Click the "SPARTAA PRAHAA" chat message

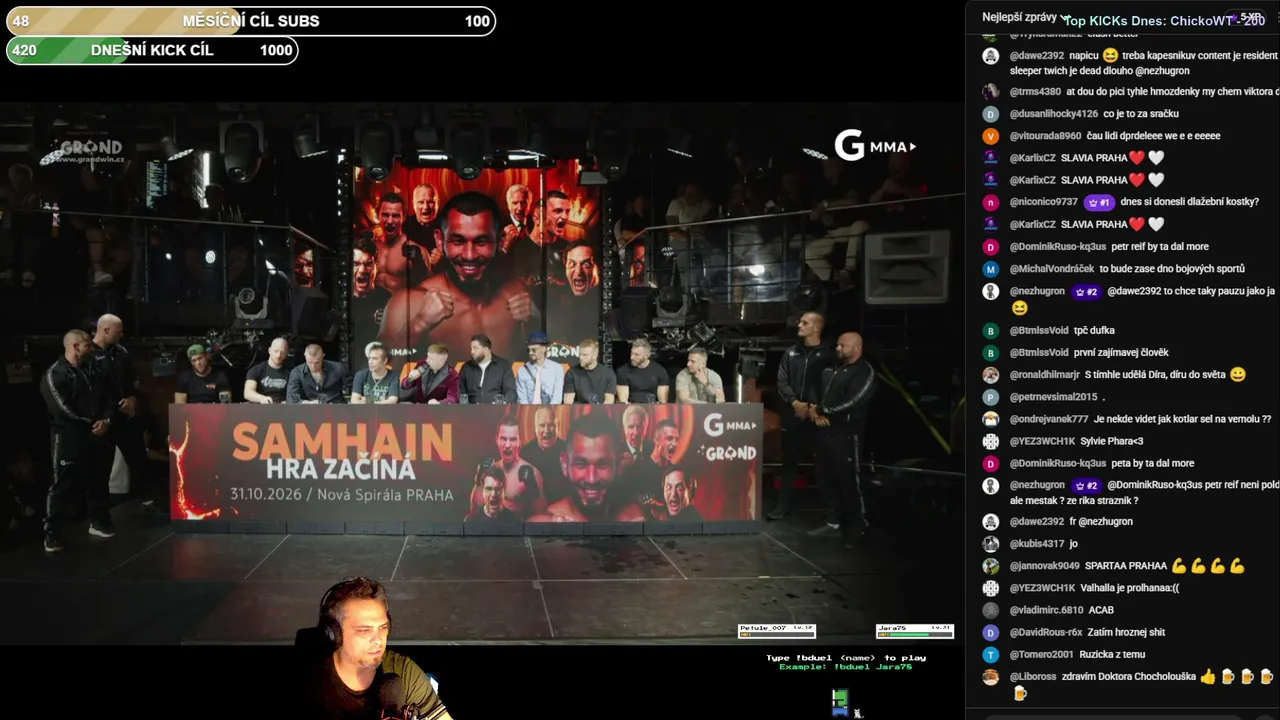pos(1126,566)
